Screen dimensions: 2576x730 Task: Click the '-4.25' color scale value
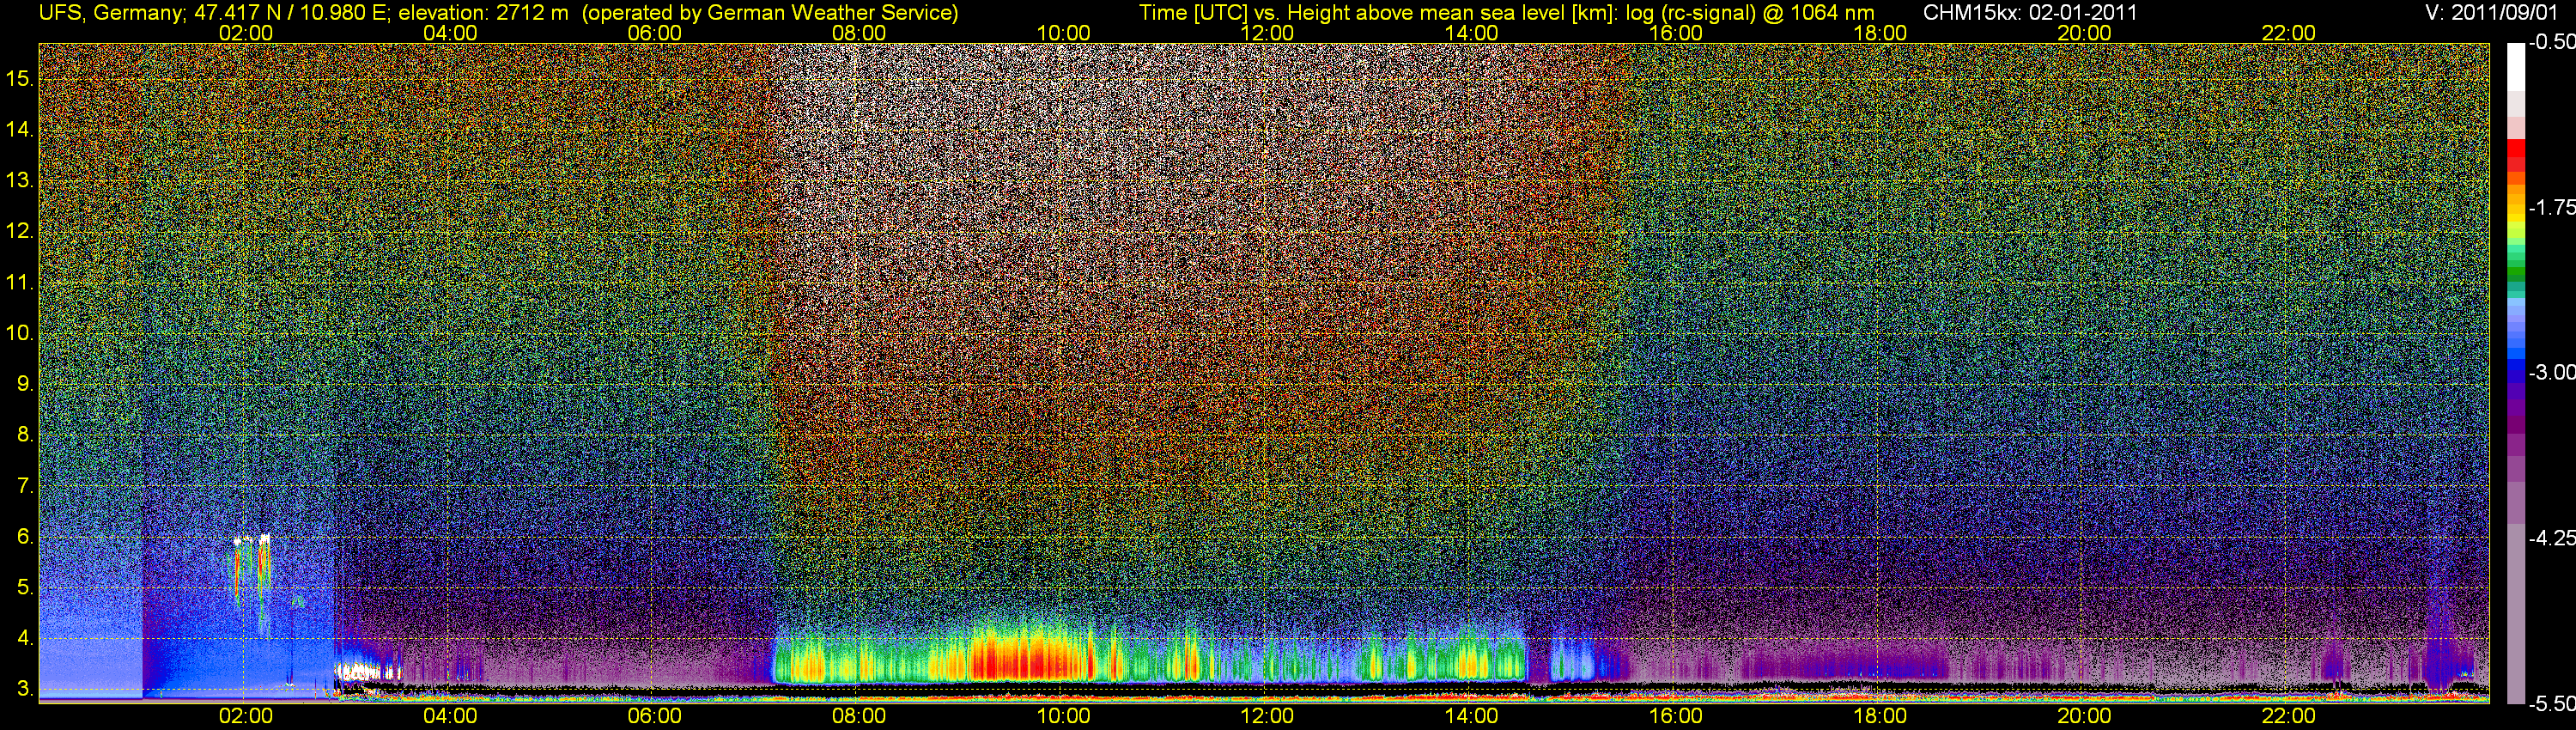(x=2551, y=538)
